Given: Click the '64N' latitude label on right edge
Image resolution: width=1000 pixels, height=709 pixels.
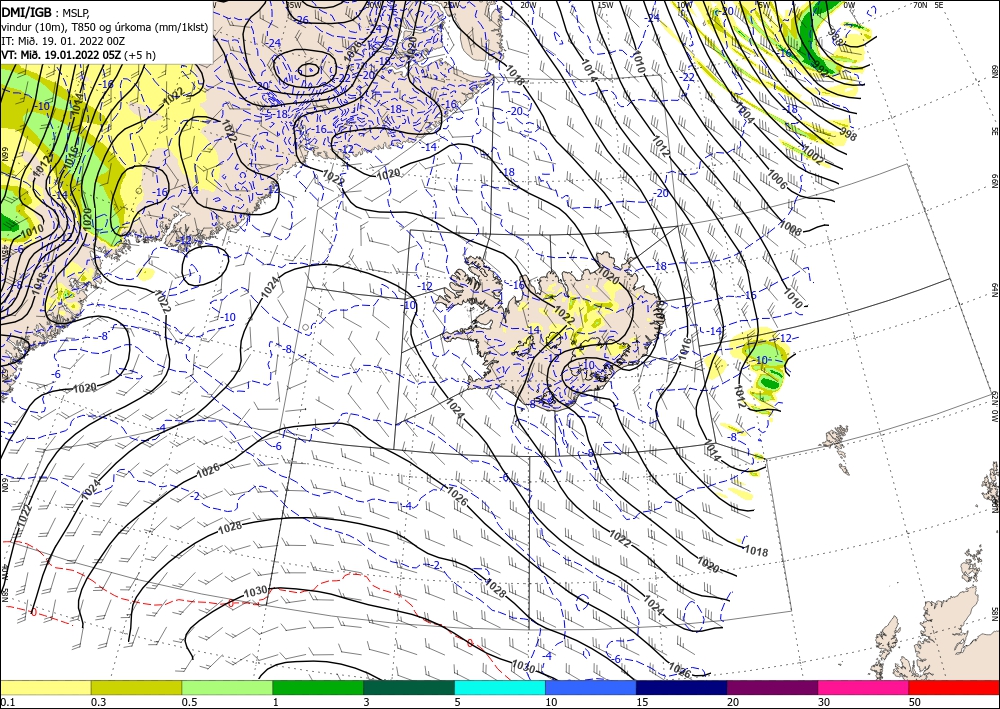Looking at the screenshot, I should 994,289.
